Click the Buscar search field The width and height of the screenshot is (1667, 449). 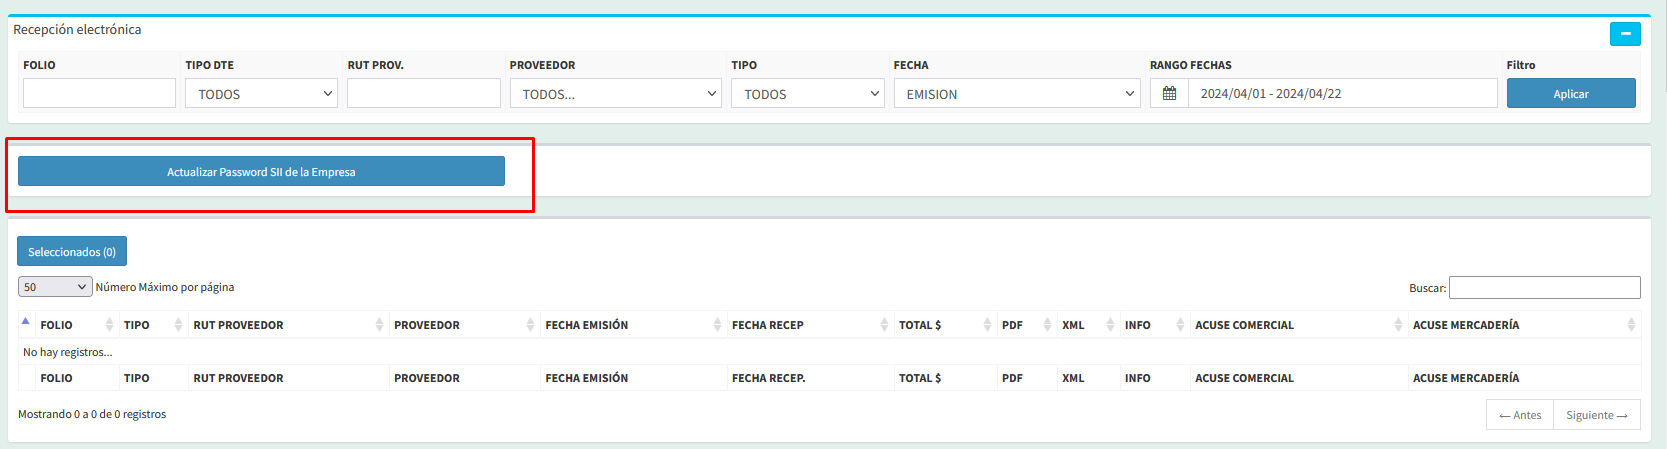[1544, 288]
